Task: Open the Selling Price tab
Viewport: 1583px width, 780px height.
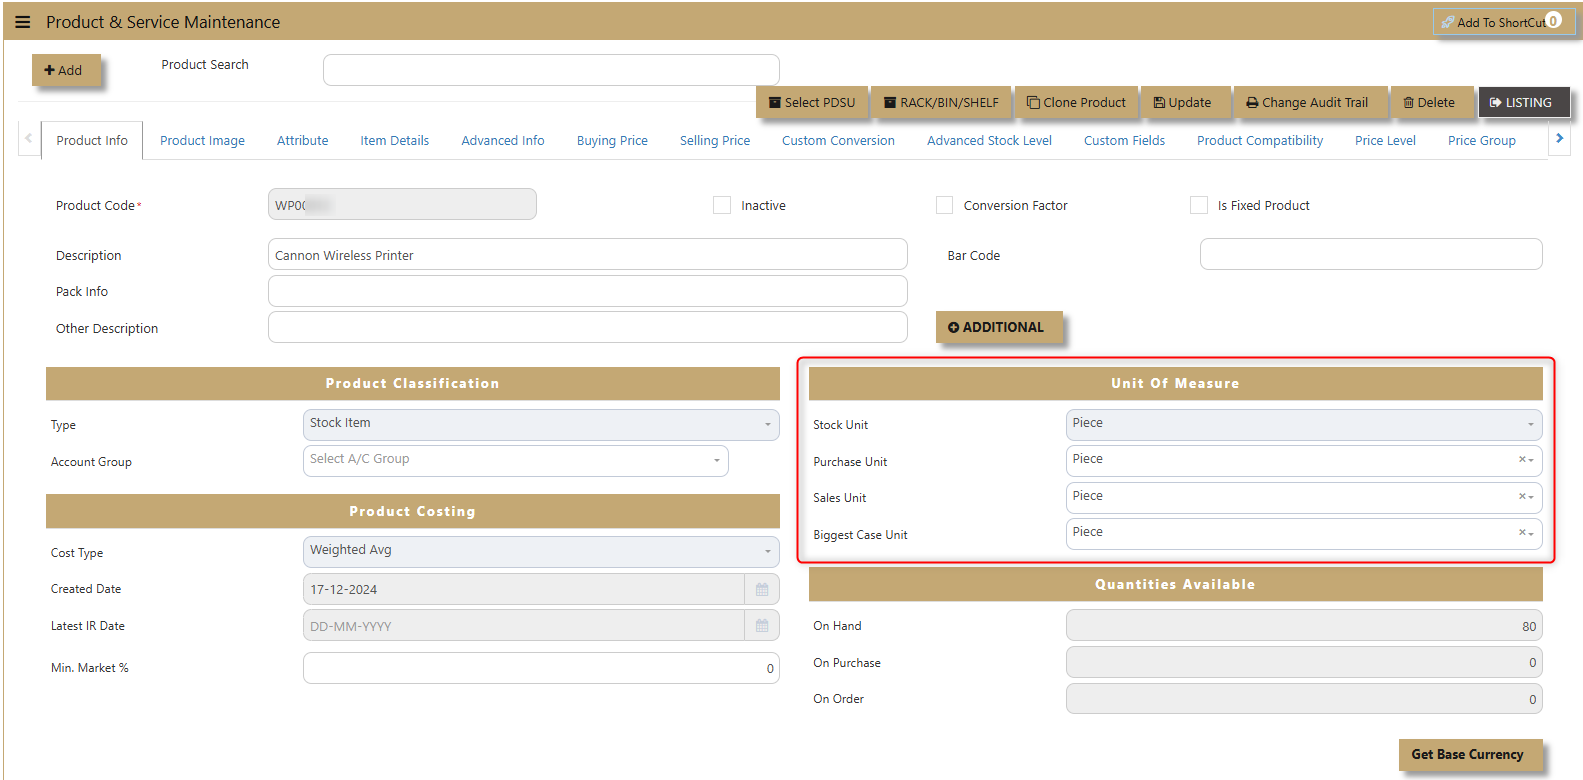Action: (715, 140)
